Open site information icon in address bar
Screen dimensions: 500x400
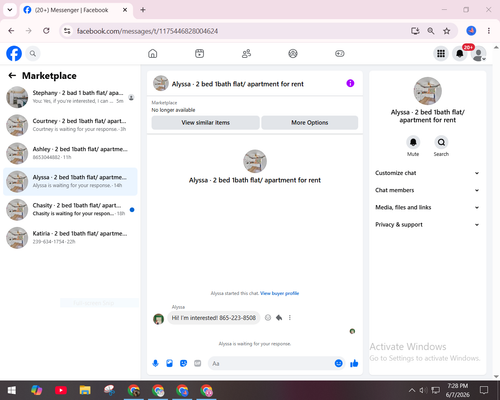tap(67, 31)
